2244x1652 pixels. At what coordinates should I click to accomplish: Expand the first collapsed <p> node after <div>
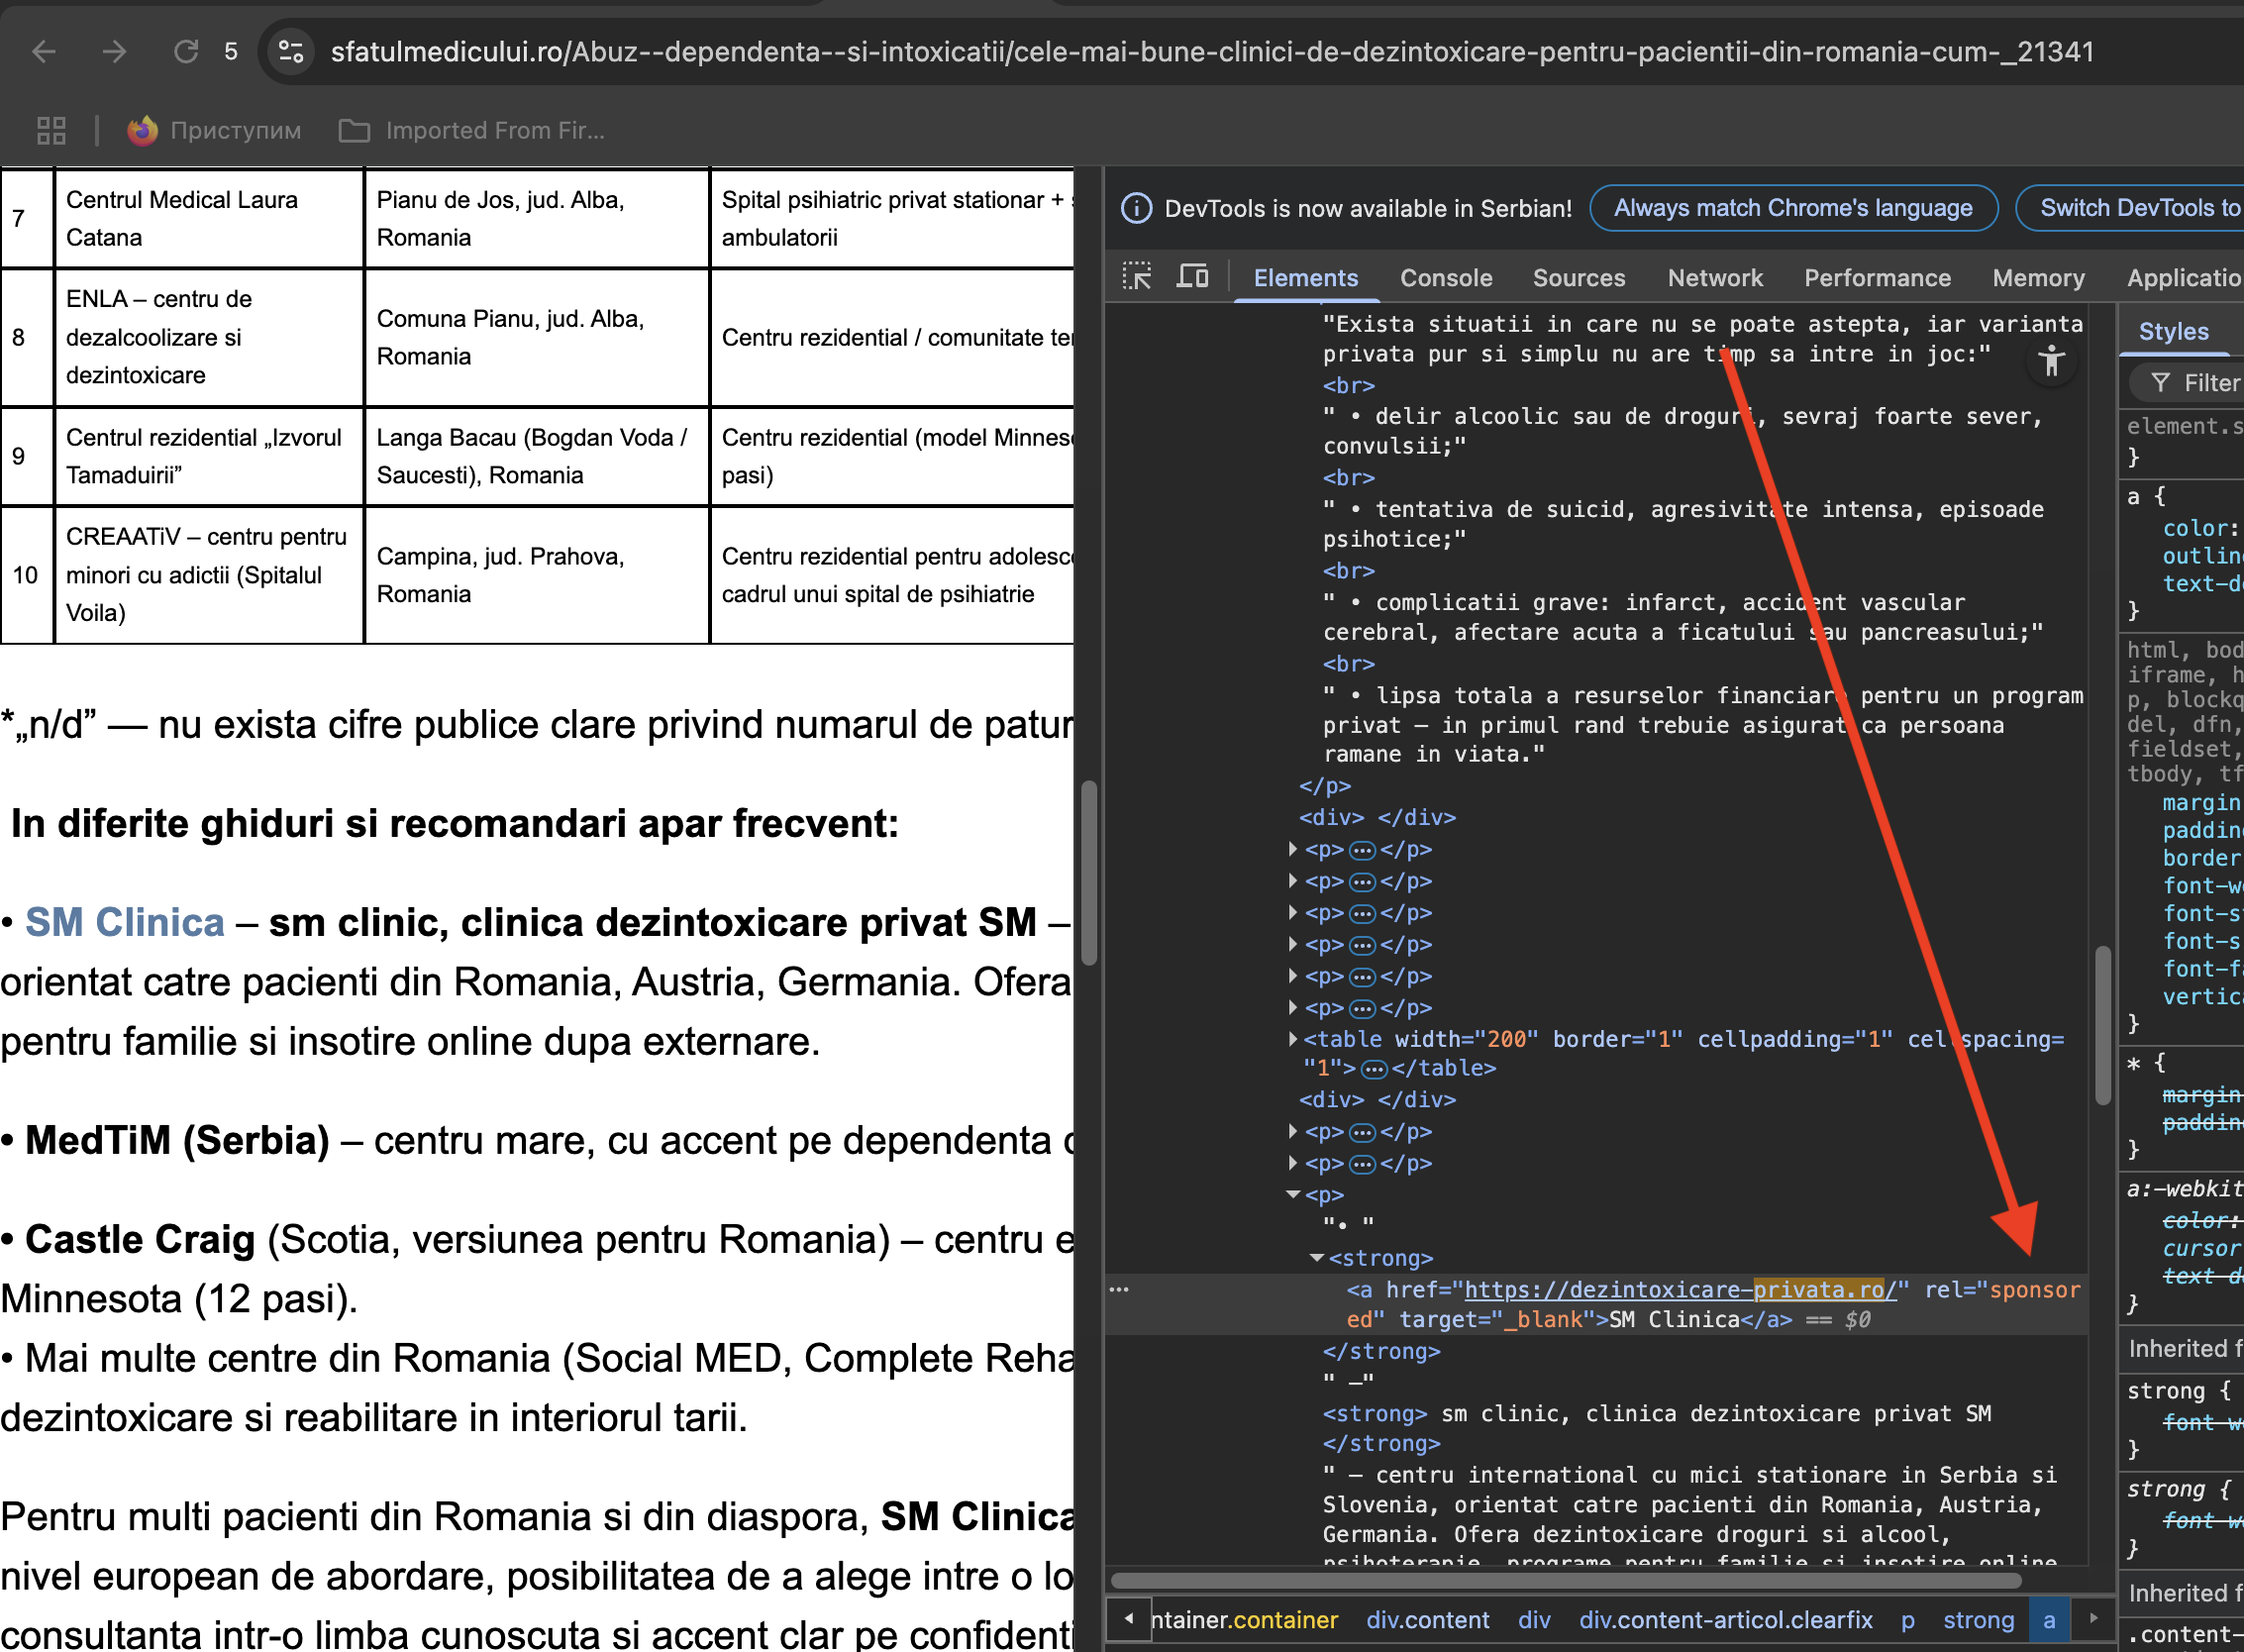point(1292,849)
